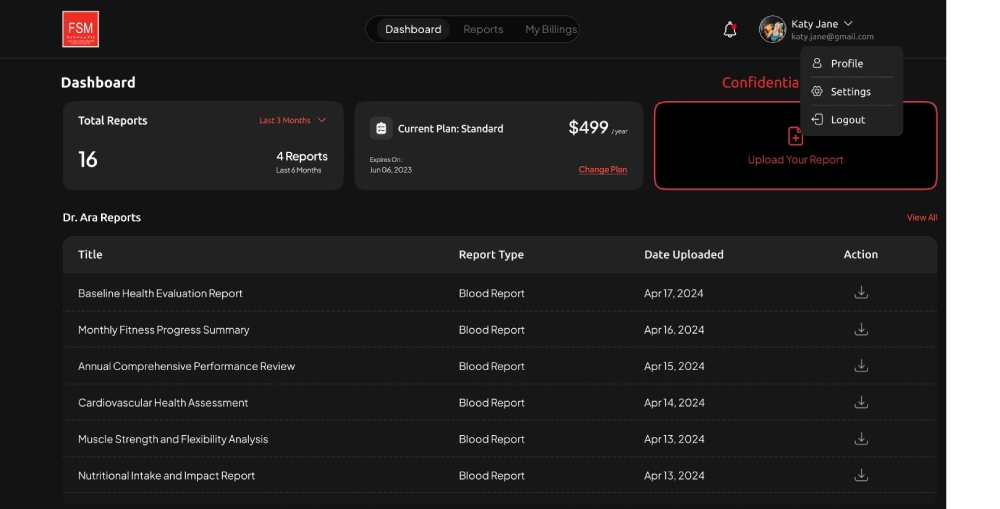Select Annual Comprehensive Performance Review title

[186, 366]
